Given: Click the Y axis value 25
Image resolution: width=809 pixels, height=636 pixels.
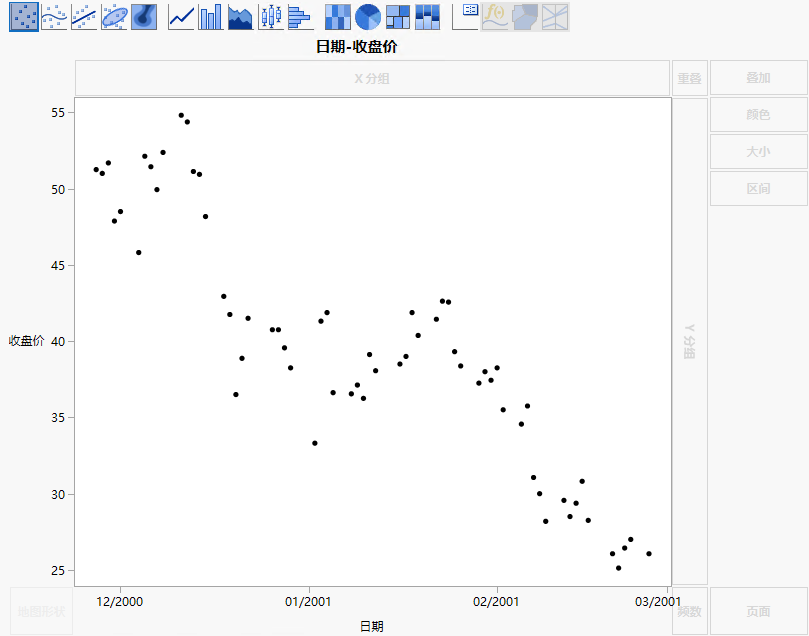Looking at the screenshot, I should [x=58, y=570].
